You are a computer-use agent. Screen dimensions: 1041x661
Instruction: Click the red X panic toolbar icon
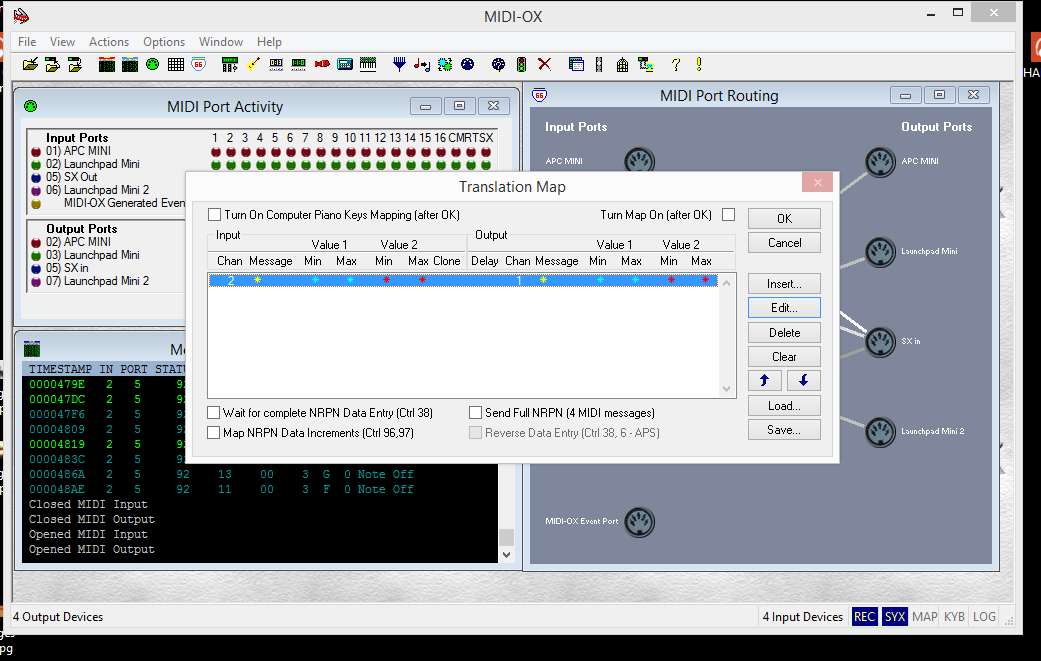pos(544,64)
